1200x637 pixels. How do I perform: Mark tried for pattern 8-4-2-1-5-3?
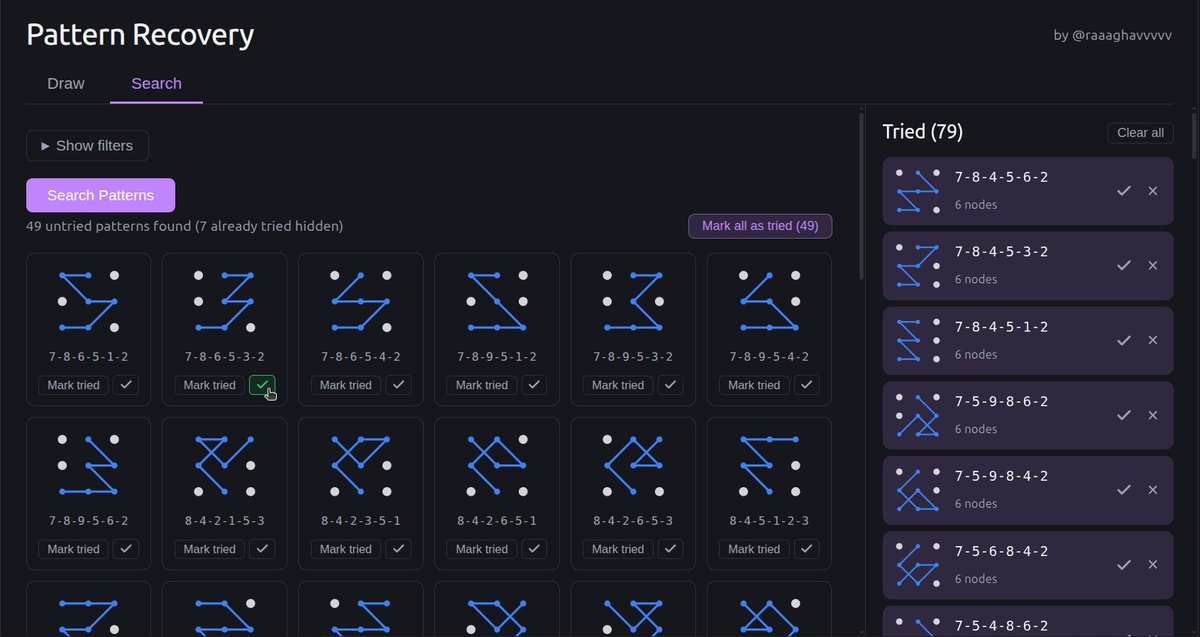(210, 549)
